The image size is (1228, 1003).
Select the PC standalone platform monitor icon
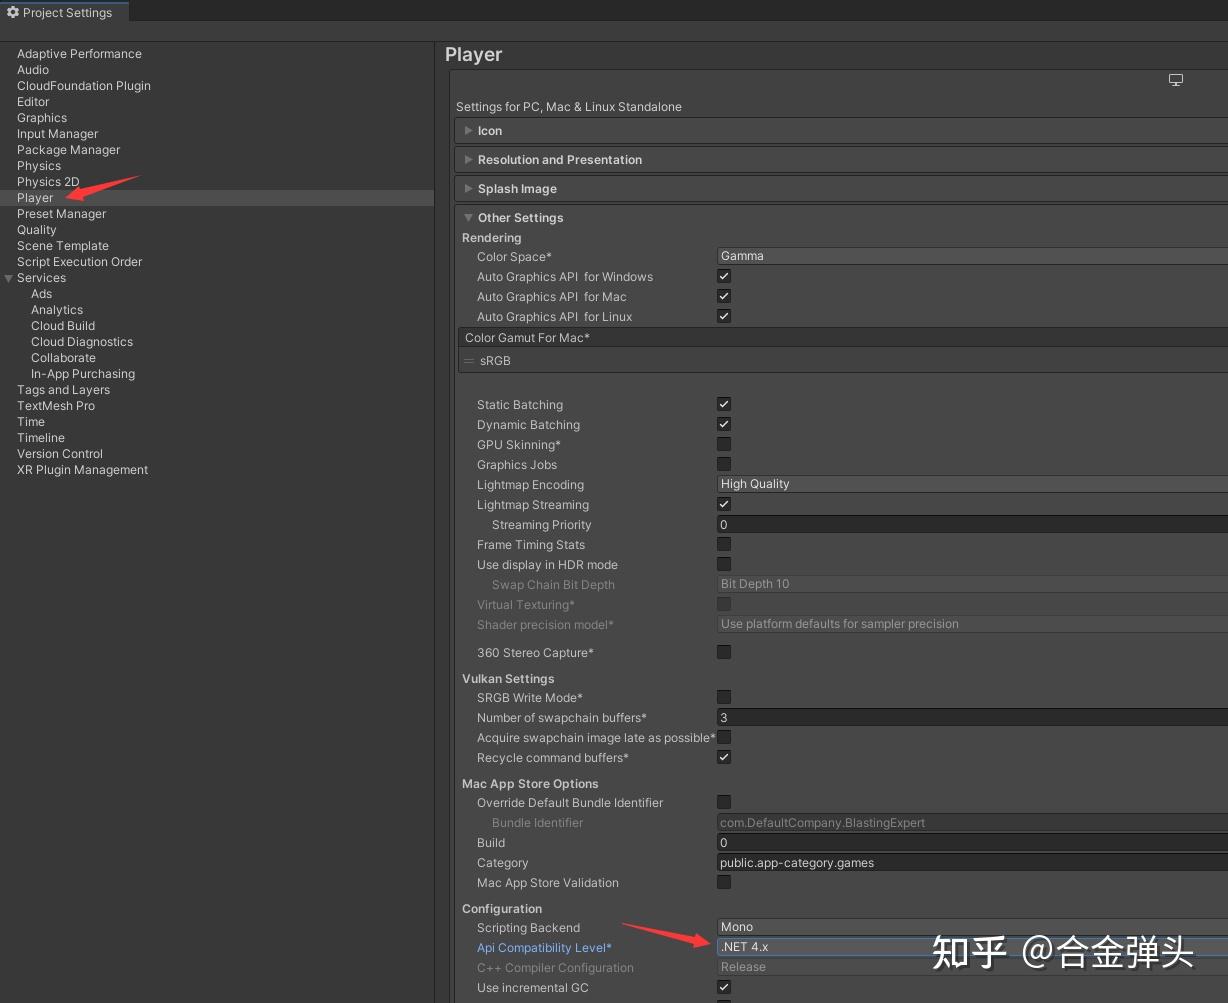[x=1176, y=80]
